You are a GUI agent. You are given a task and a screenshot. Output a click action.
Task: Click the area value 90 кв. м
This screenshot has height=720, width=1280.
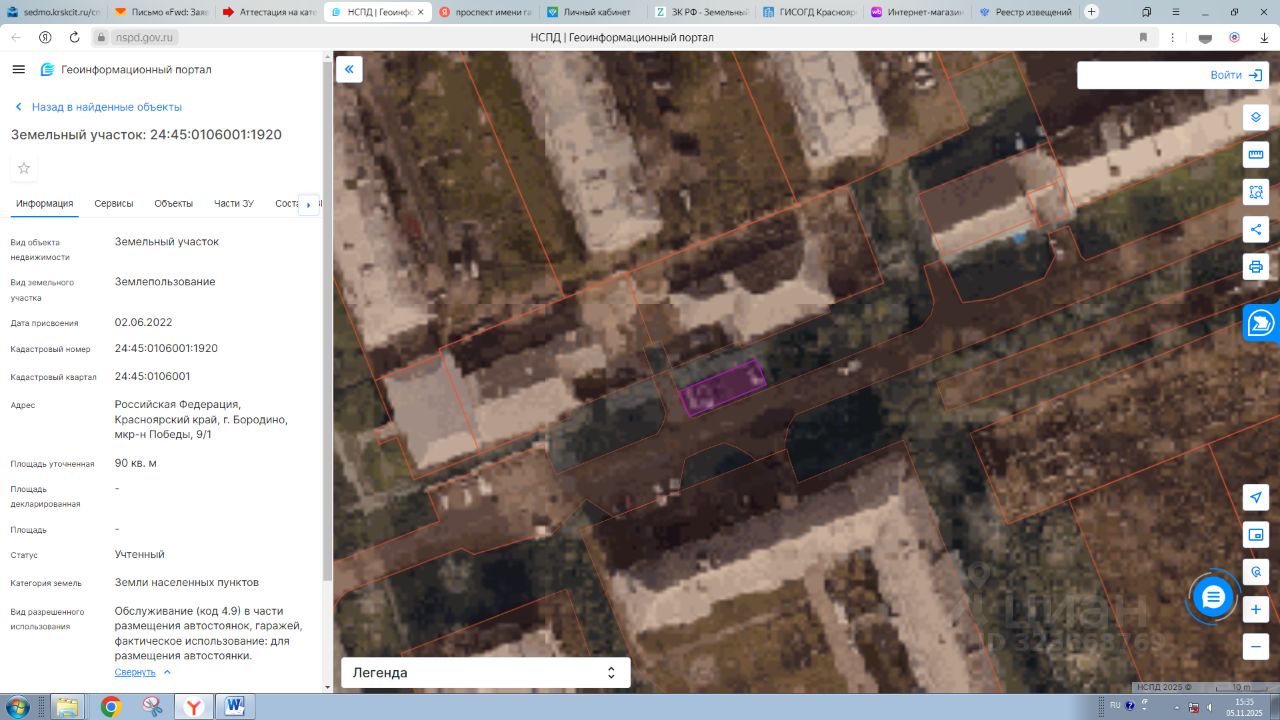coord(136,463)
